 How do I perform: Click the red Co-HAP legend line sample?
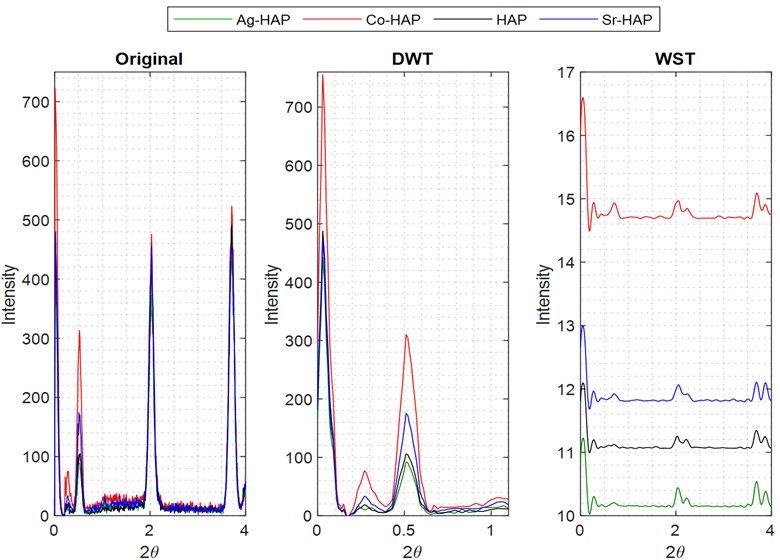coord(332,19)
